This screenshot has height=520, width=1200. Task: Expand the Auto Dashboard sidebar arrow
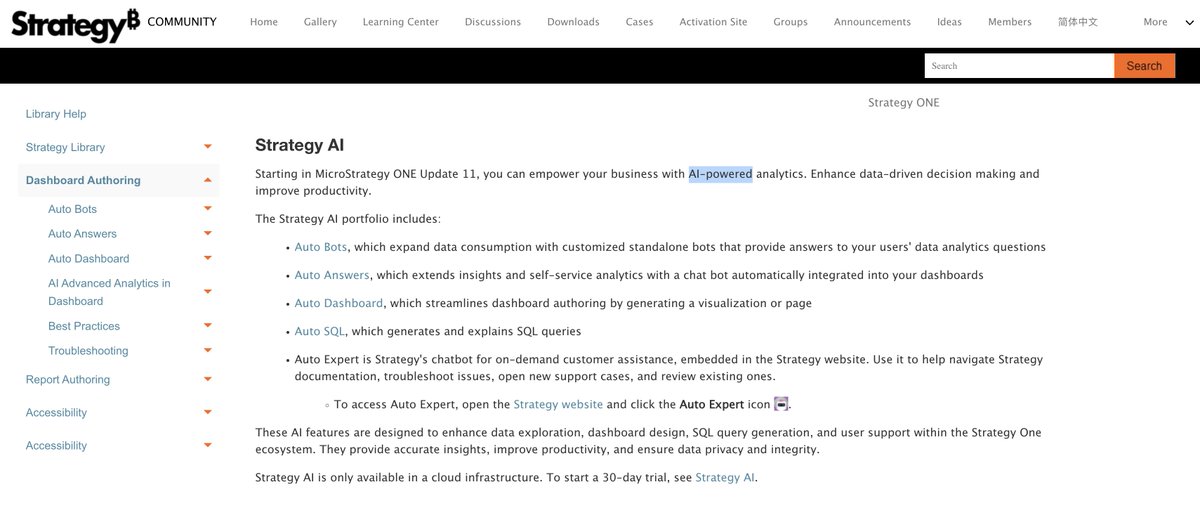[208, 258]
